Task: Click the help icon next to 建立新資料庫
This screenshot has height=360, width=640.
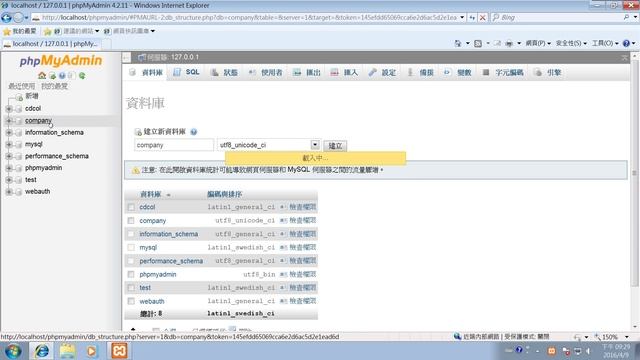Action: click(193, 132)
